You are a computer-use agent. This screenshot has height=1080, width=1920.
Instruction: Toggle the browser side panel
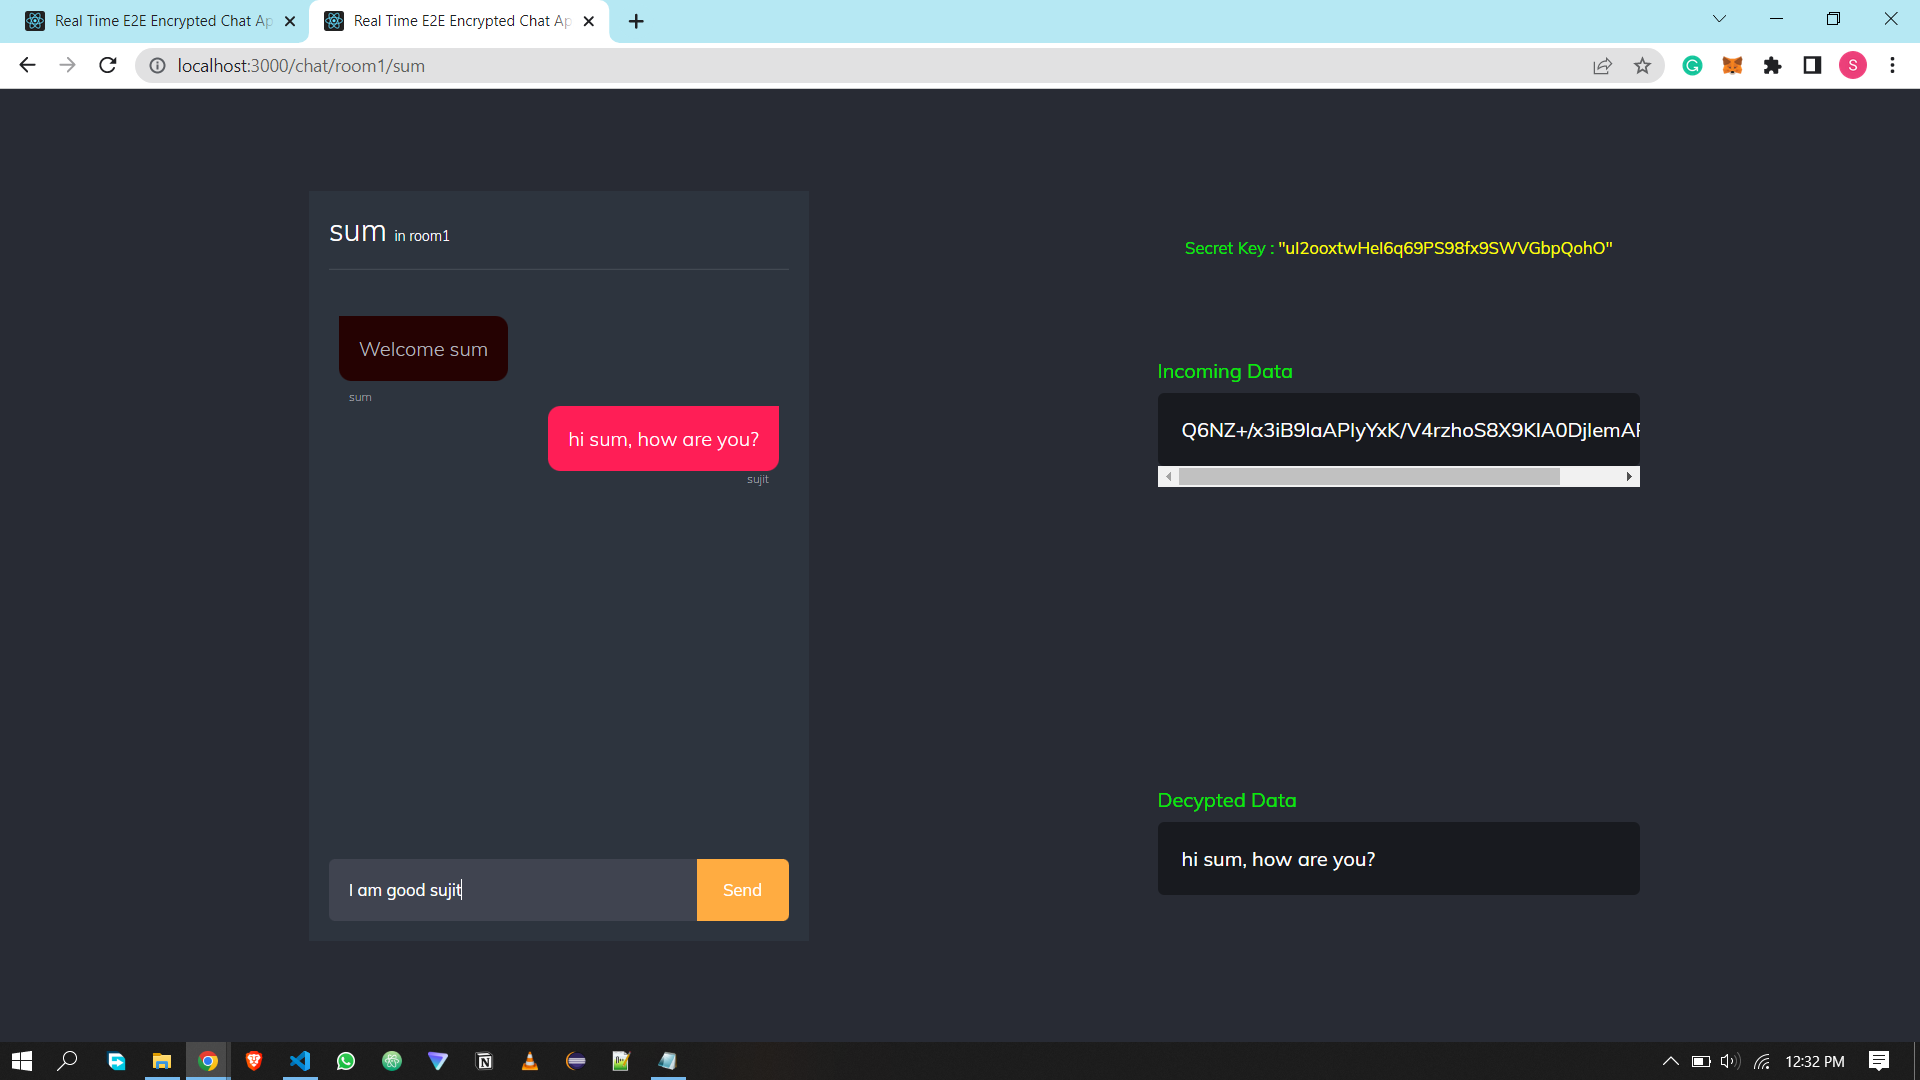(x=1812, y=65)
